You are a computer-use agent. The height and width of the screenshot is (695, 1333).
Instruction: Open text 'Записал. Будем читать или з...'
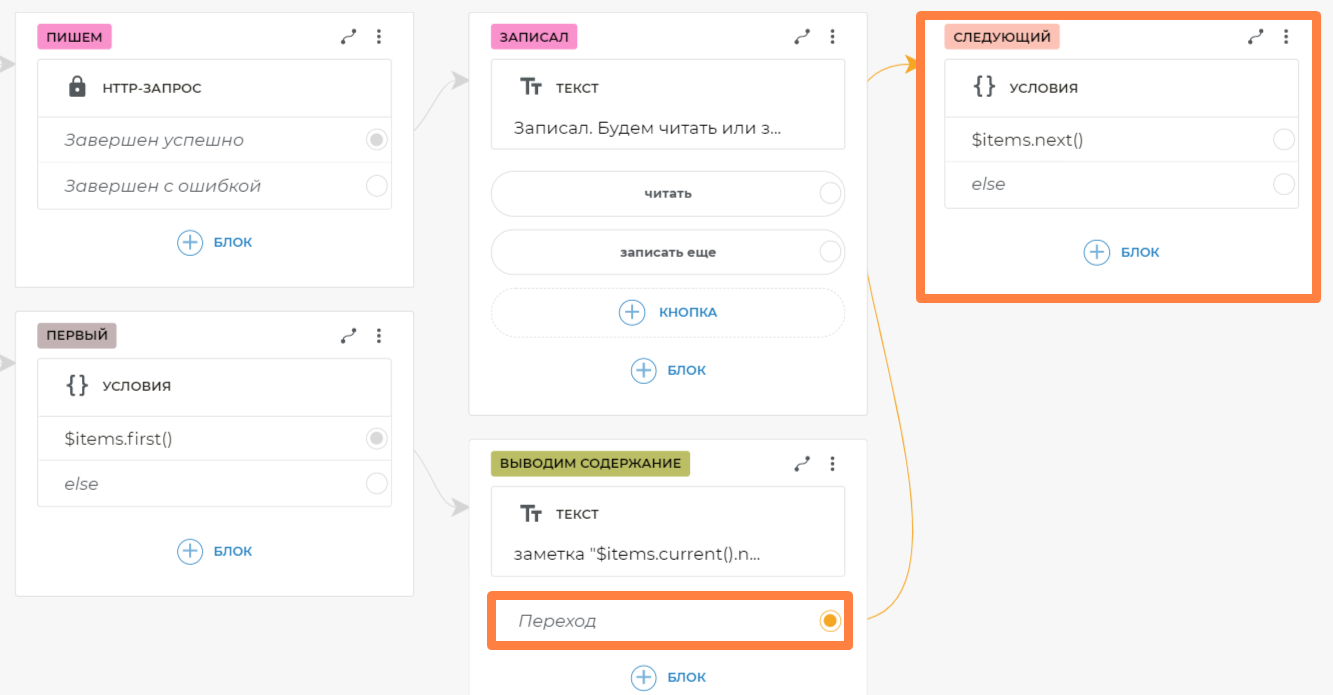pos(647,128)
